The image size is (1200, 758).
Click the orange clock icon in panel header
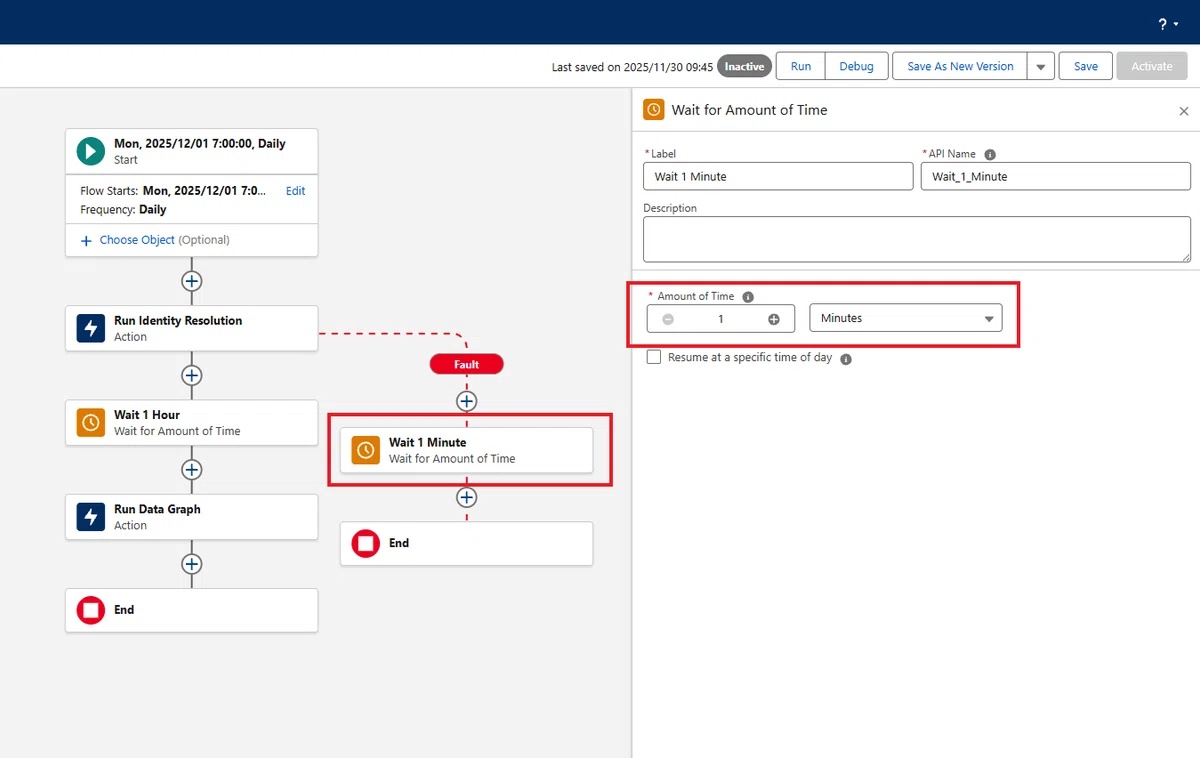[x=654, y=110]
